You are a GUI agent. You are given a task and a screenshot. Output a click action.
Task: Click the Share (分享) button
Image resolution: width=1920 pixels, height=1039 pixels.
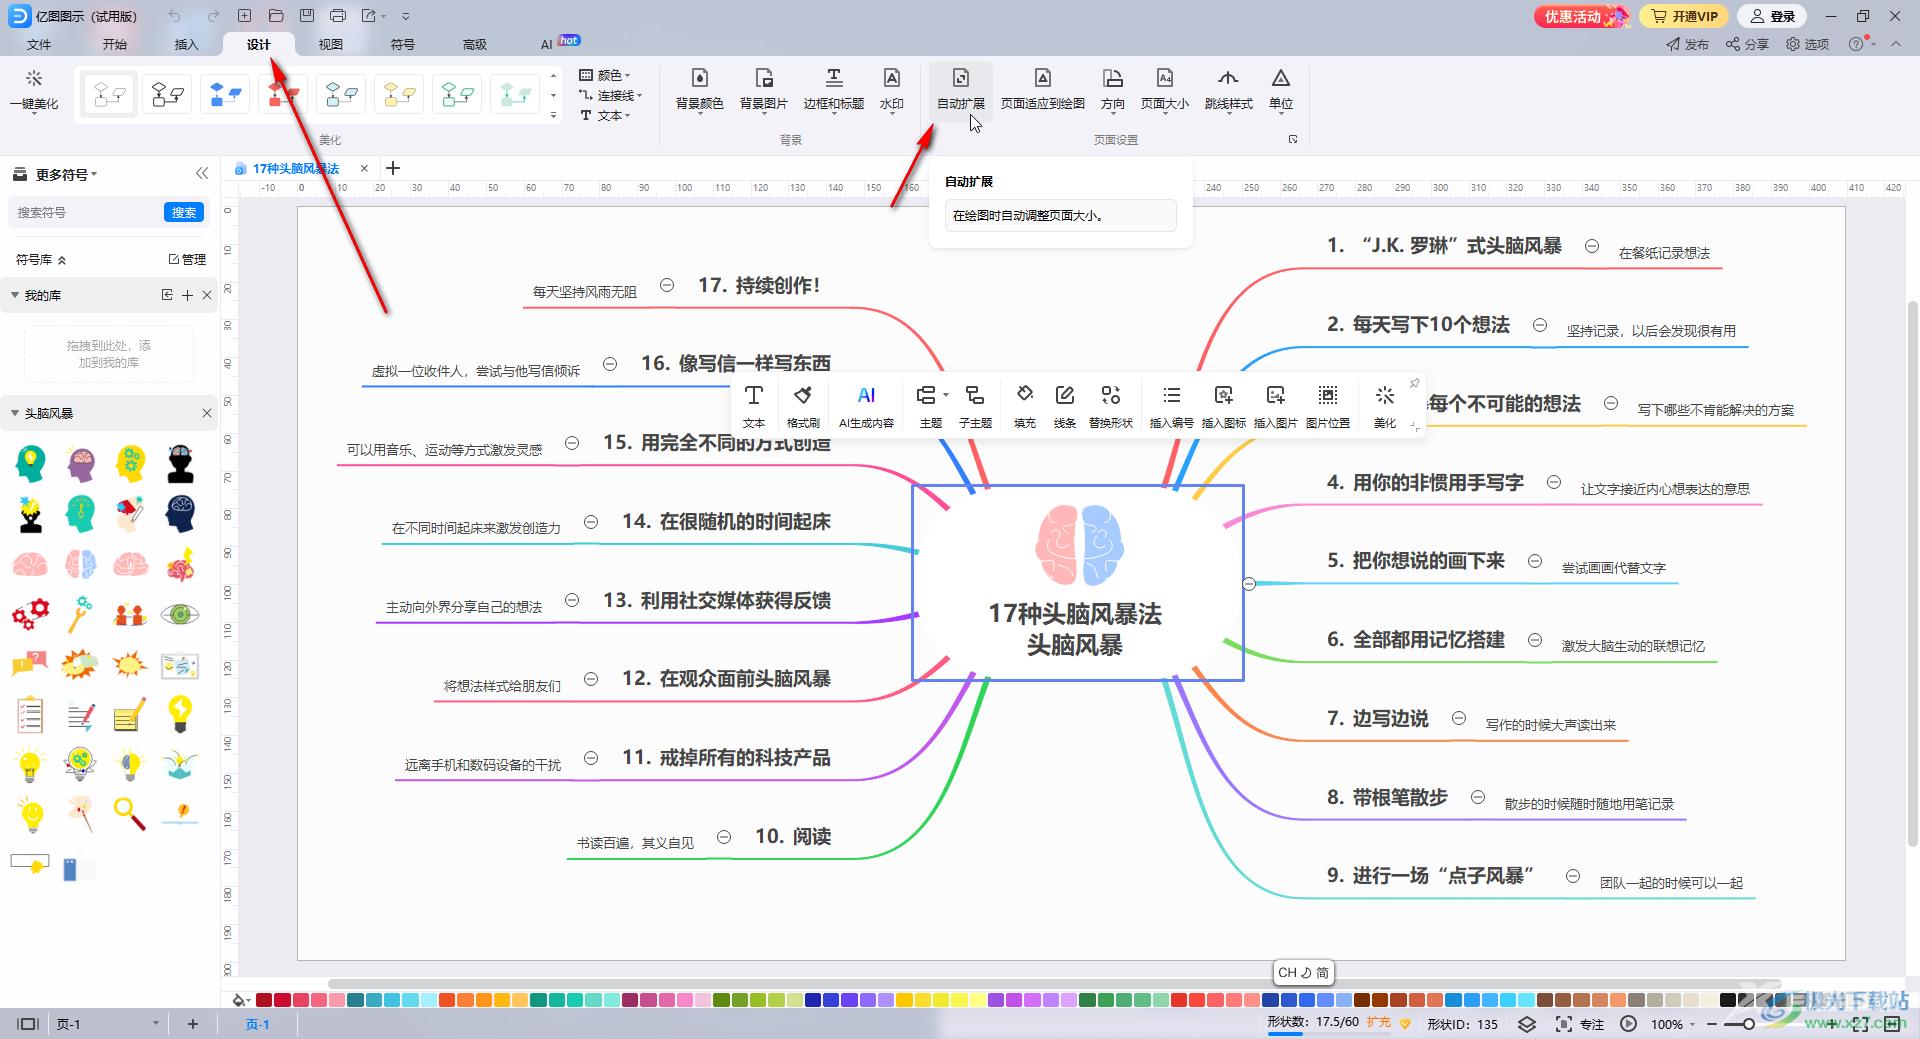point(1747,44)
